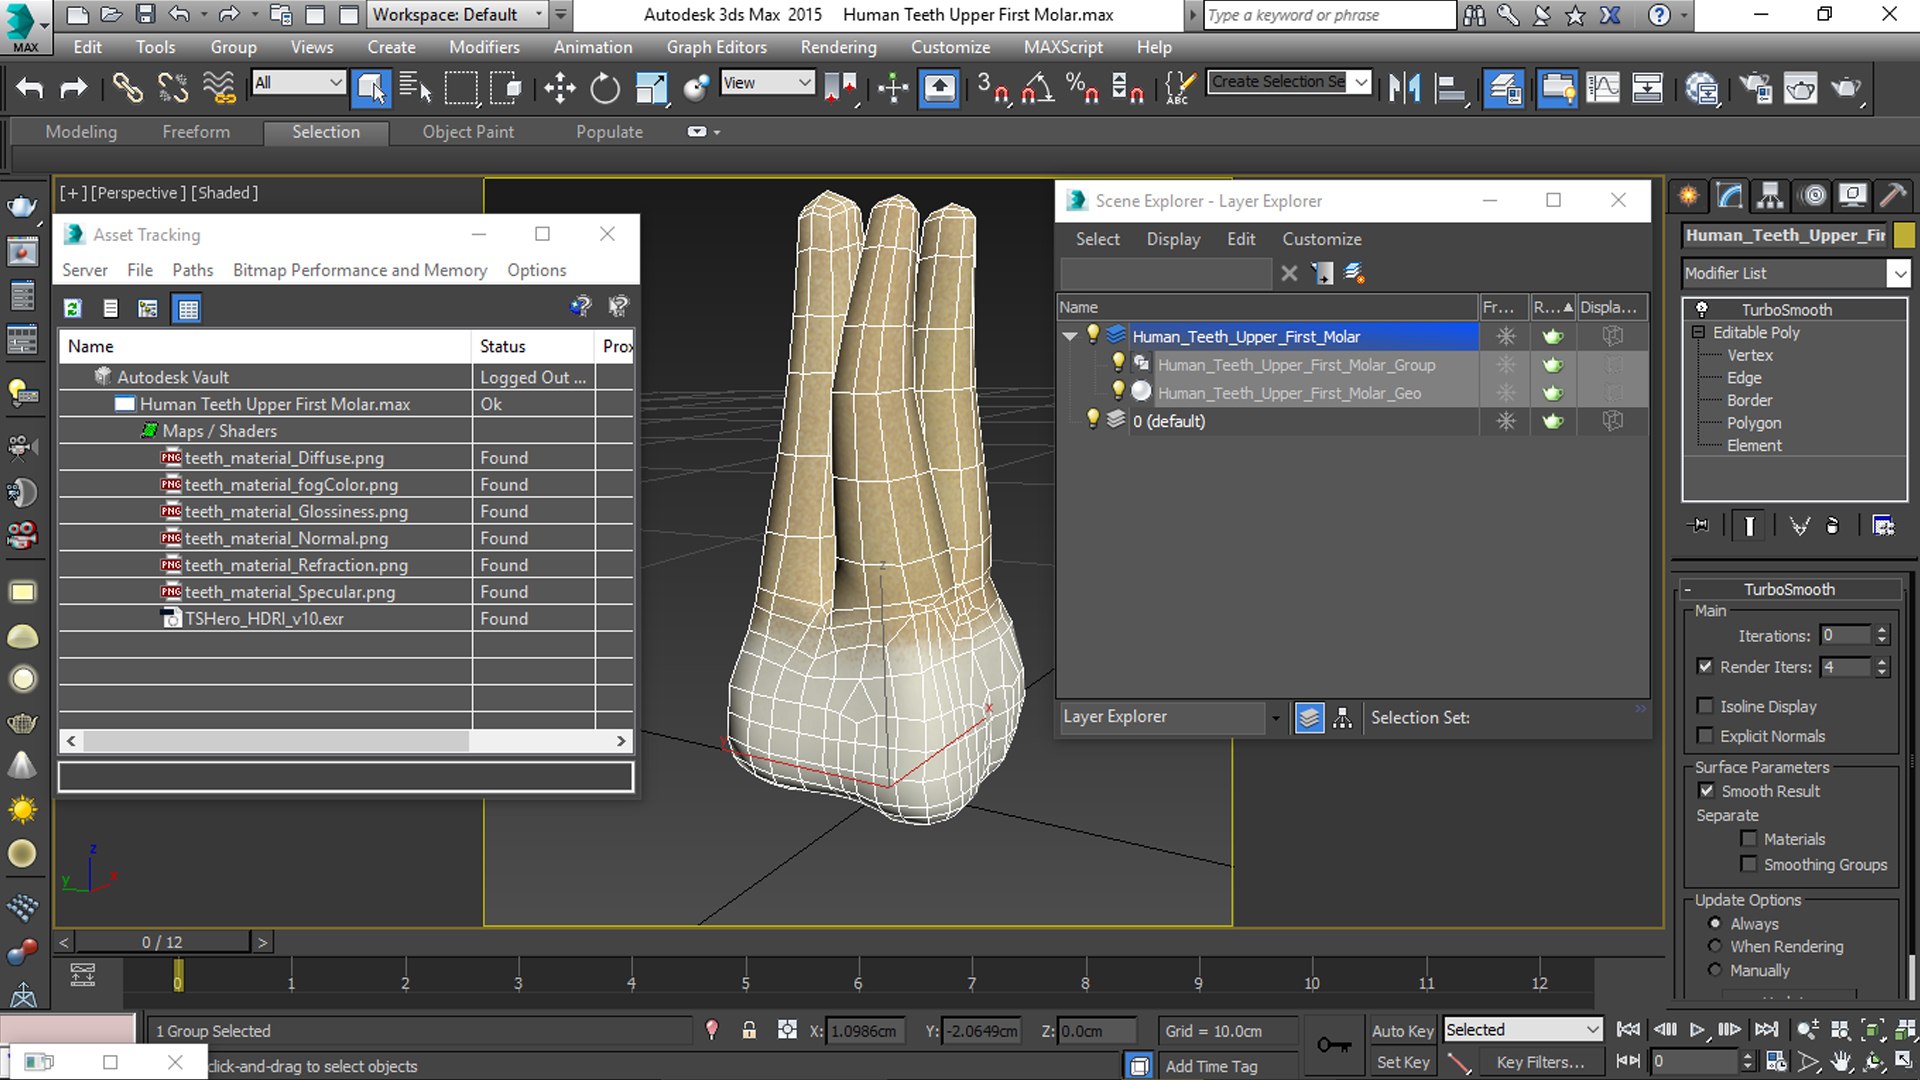The height and width of the screenshot is (1080, 1920).
Task: Select the When Rendering update option
Action: (x=1715, y=946)
